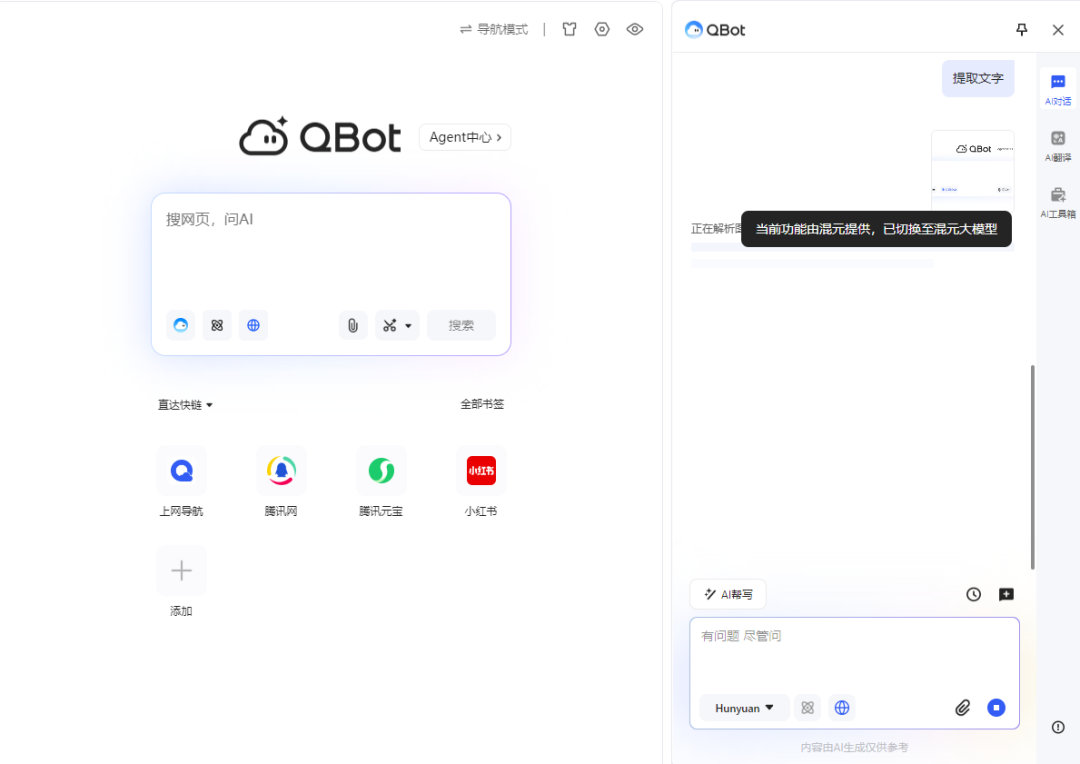Image resolution: width=1080 pixels, height=764 pixels.
Task: Attach file with chat paperclip icon
Action: click(x=962, y=708)
